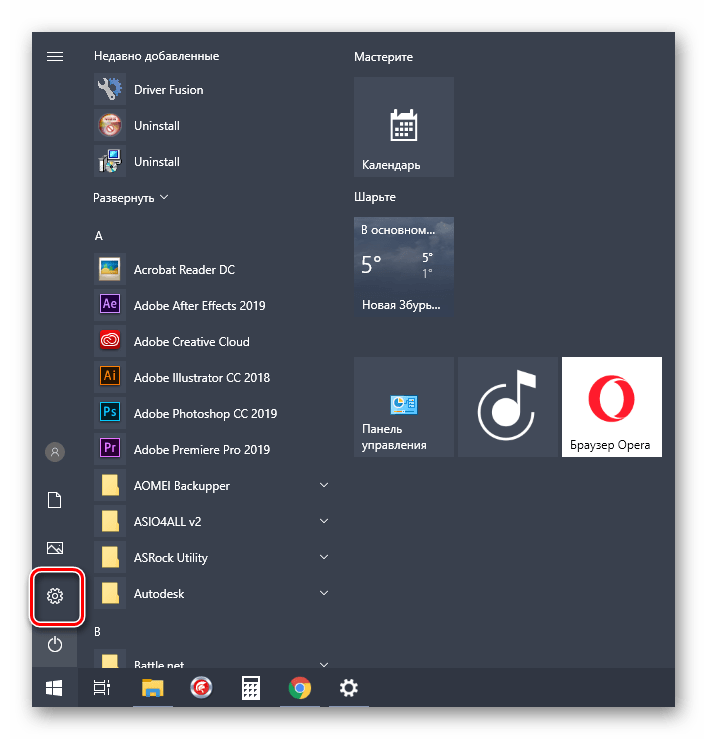Viewport: 707px width, 739px height.
Task: Launch Adobe After Effects 2019
Action: pos(199,306)
